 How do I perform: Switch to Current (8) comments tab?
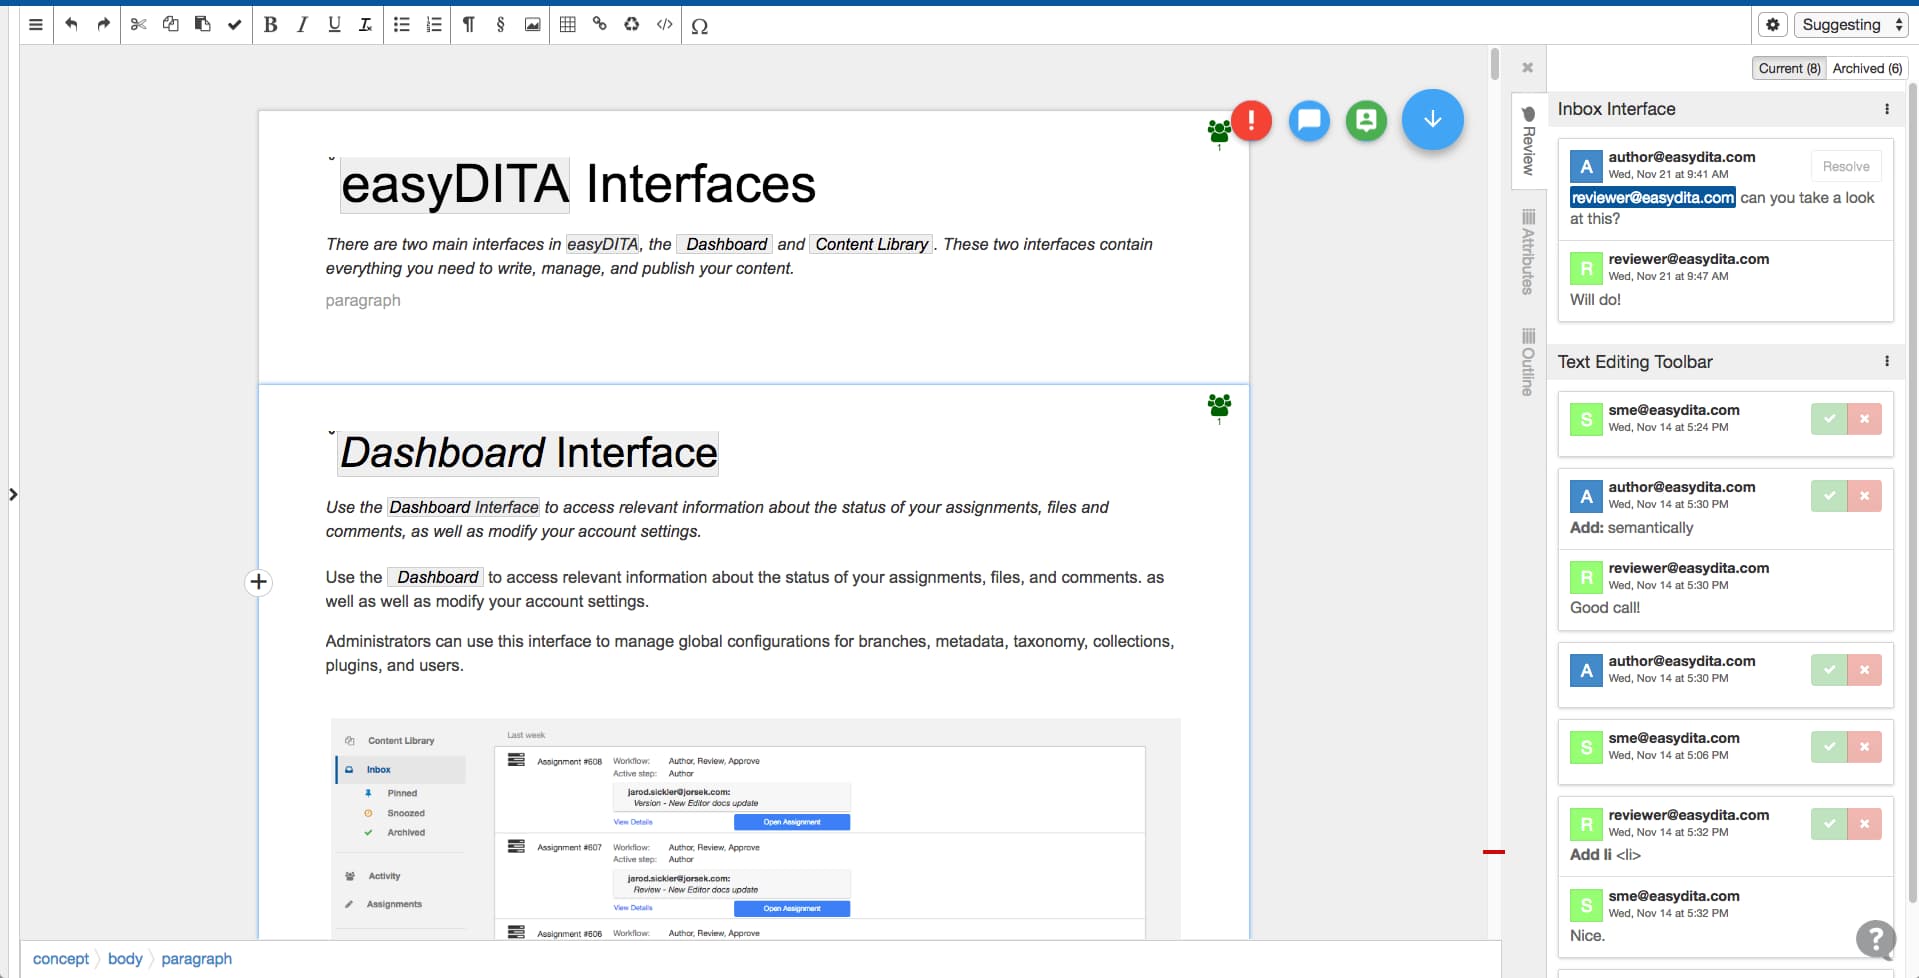pyautogui.click(x=1789, y=68)
